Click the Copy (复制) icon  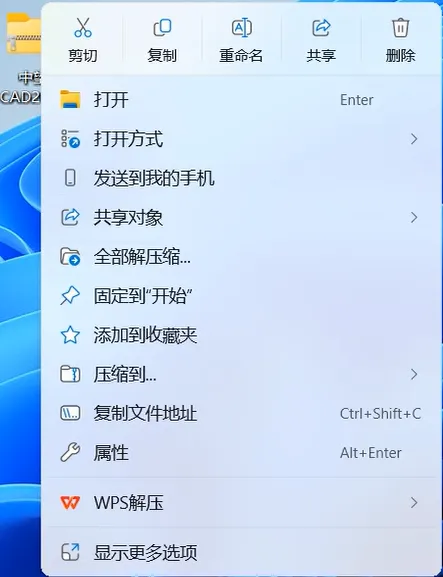pyautogui.click(x=162, y=28)
